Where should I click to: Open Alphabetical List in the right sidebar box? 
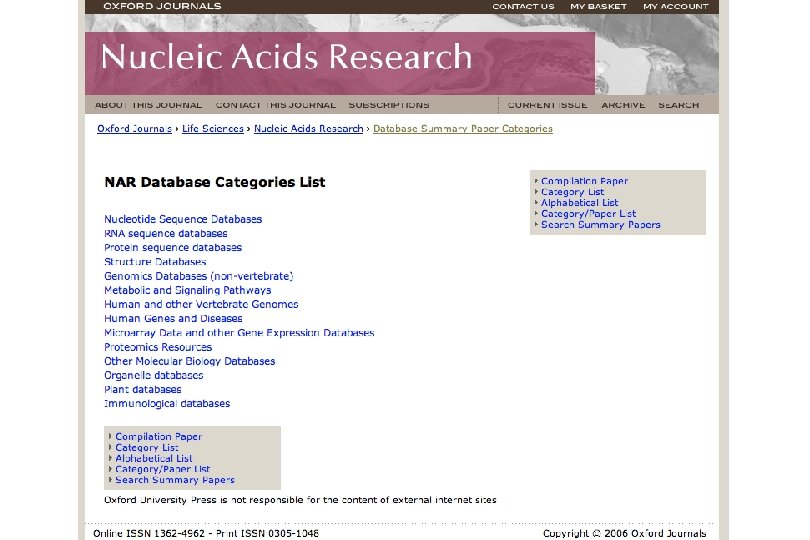580,203
